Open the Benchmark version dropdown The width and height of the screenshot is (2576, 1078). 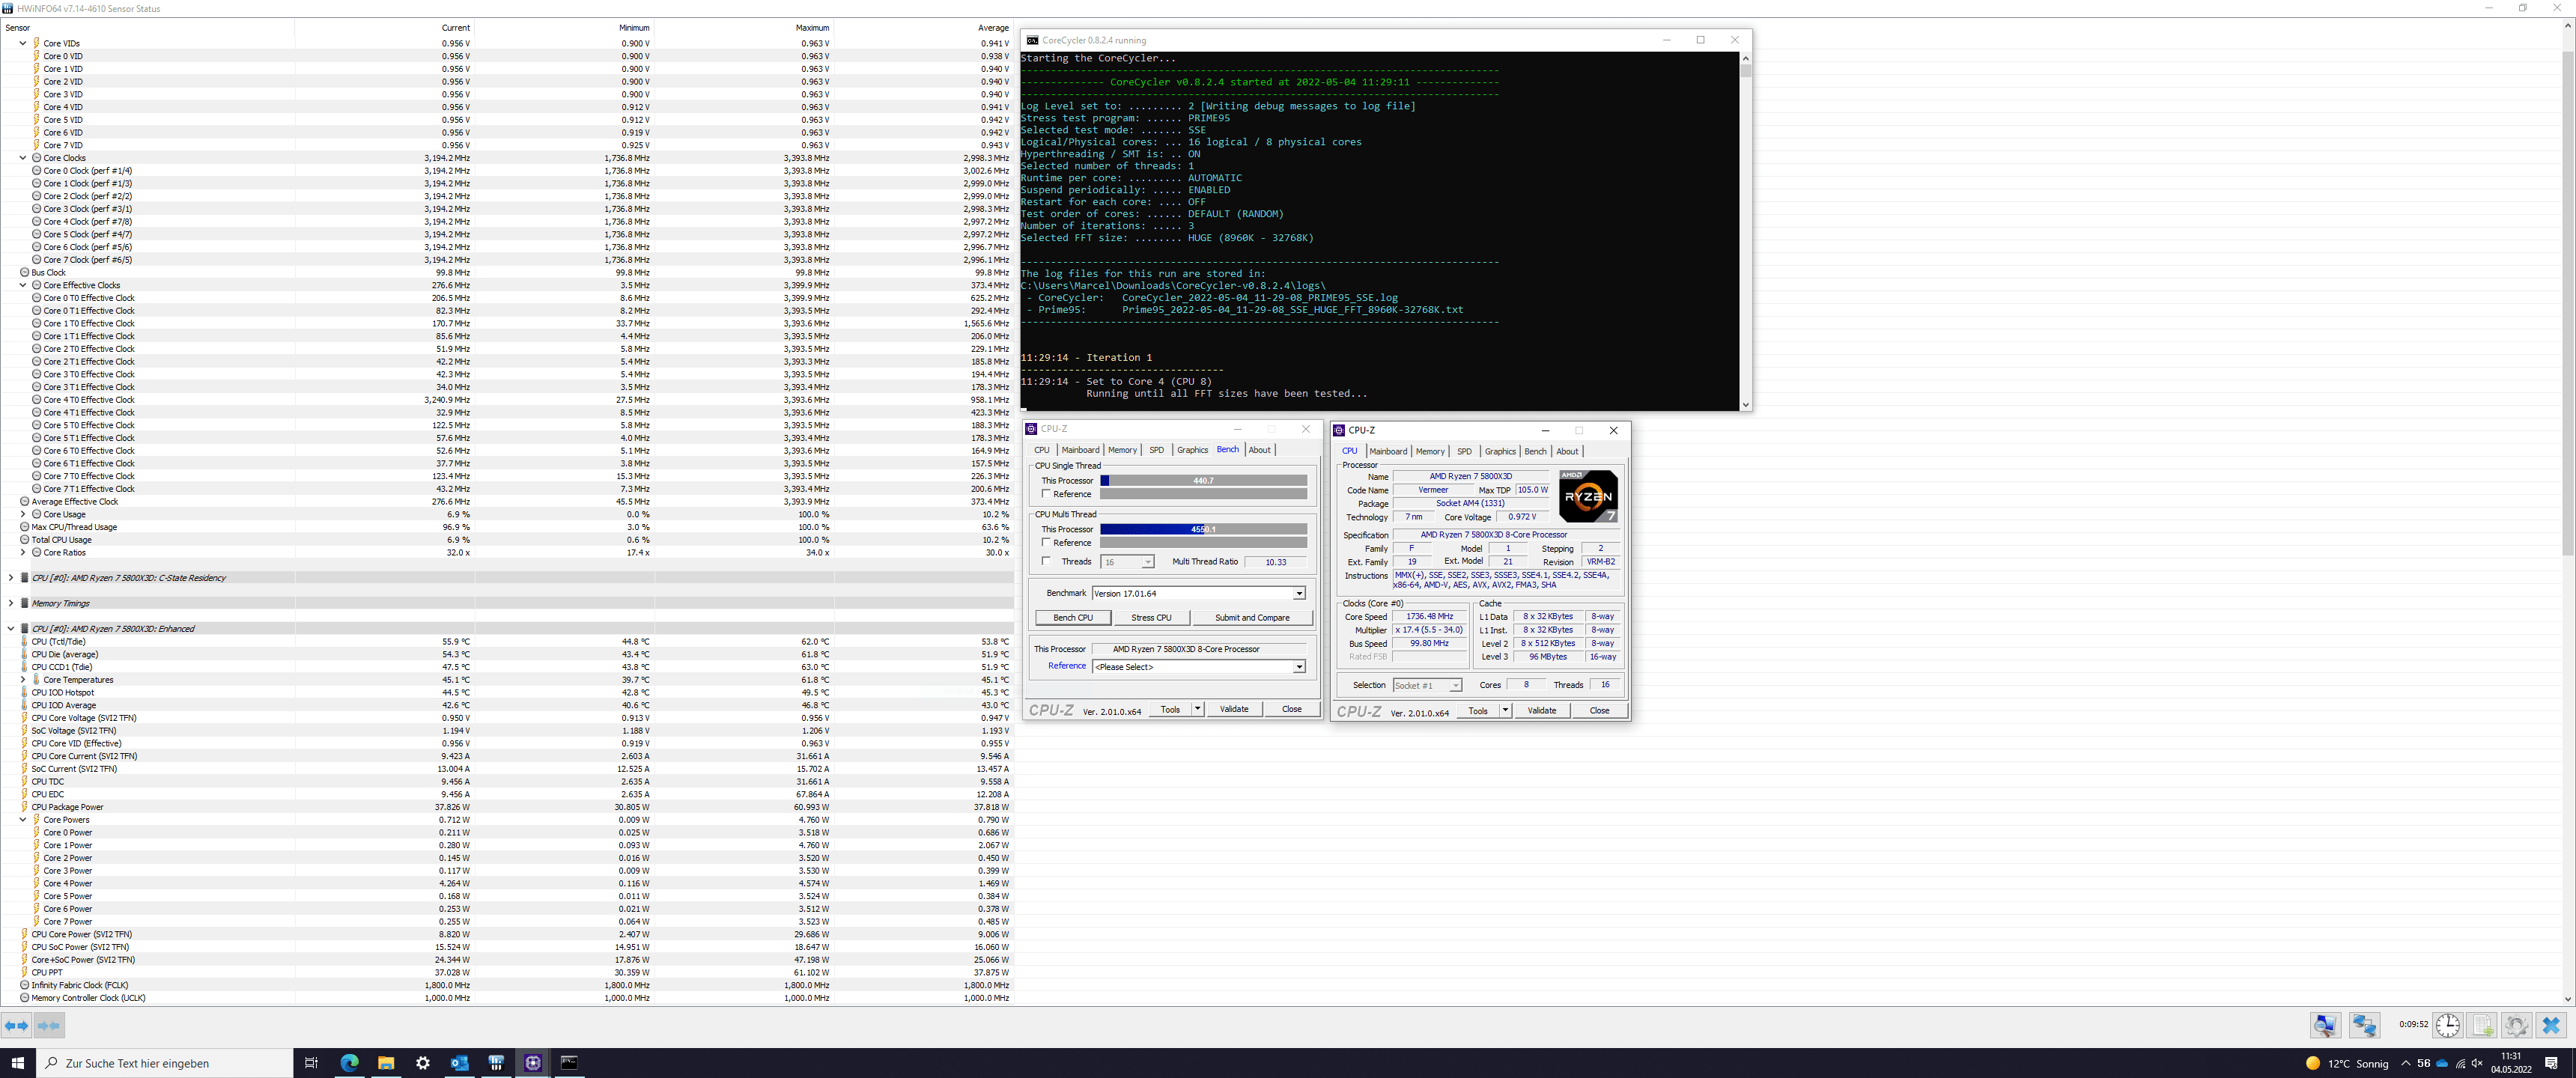tap(1299, 593)
